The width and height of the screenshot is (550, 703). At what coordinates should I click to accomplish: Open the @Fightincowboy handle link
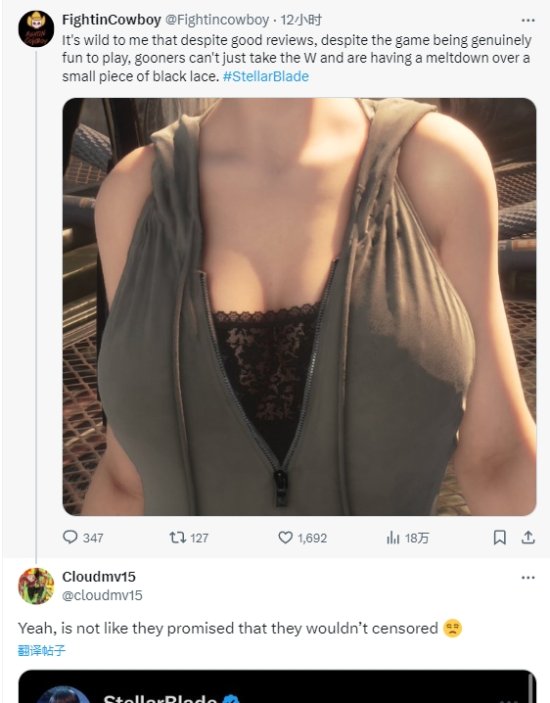[x=217, y=20]
